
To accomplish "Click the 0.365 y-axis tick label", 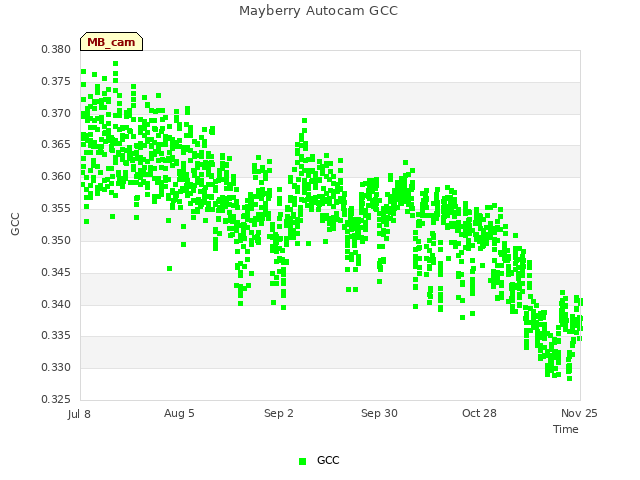I will pyautogui.click(x=56, y=144).
